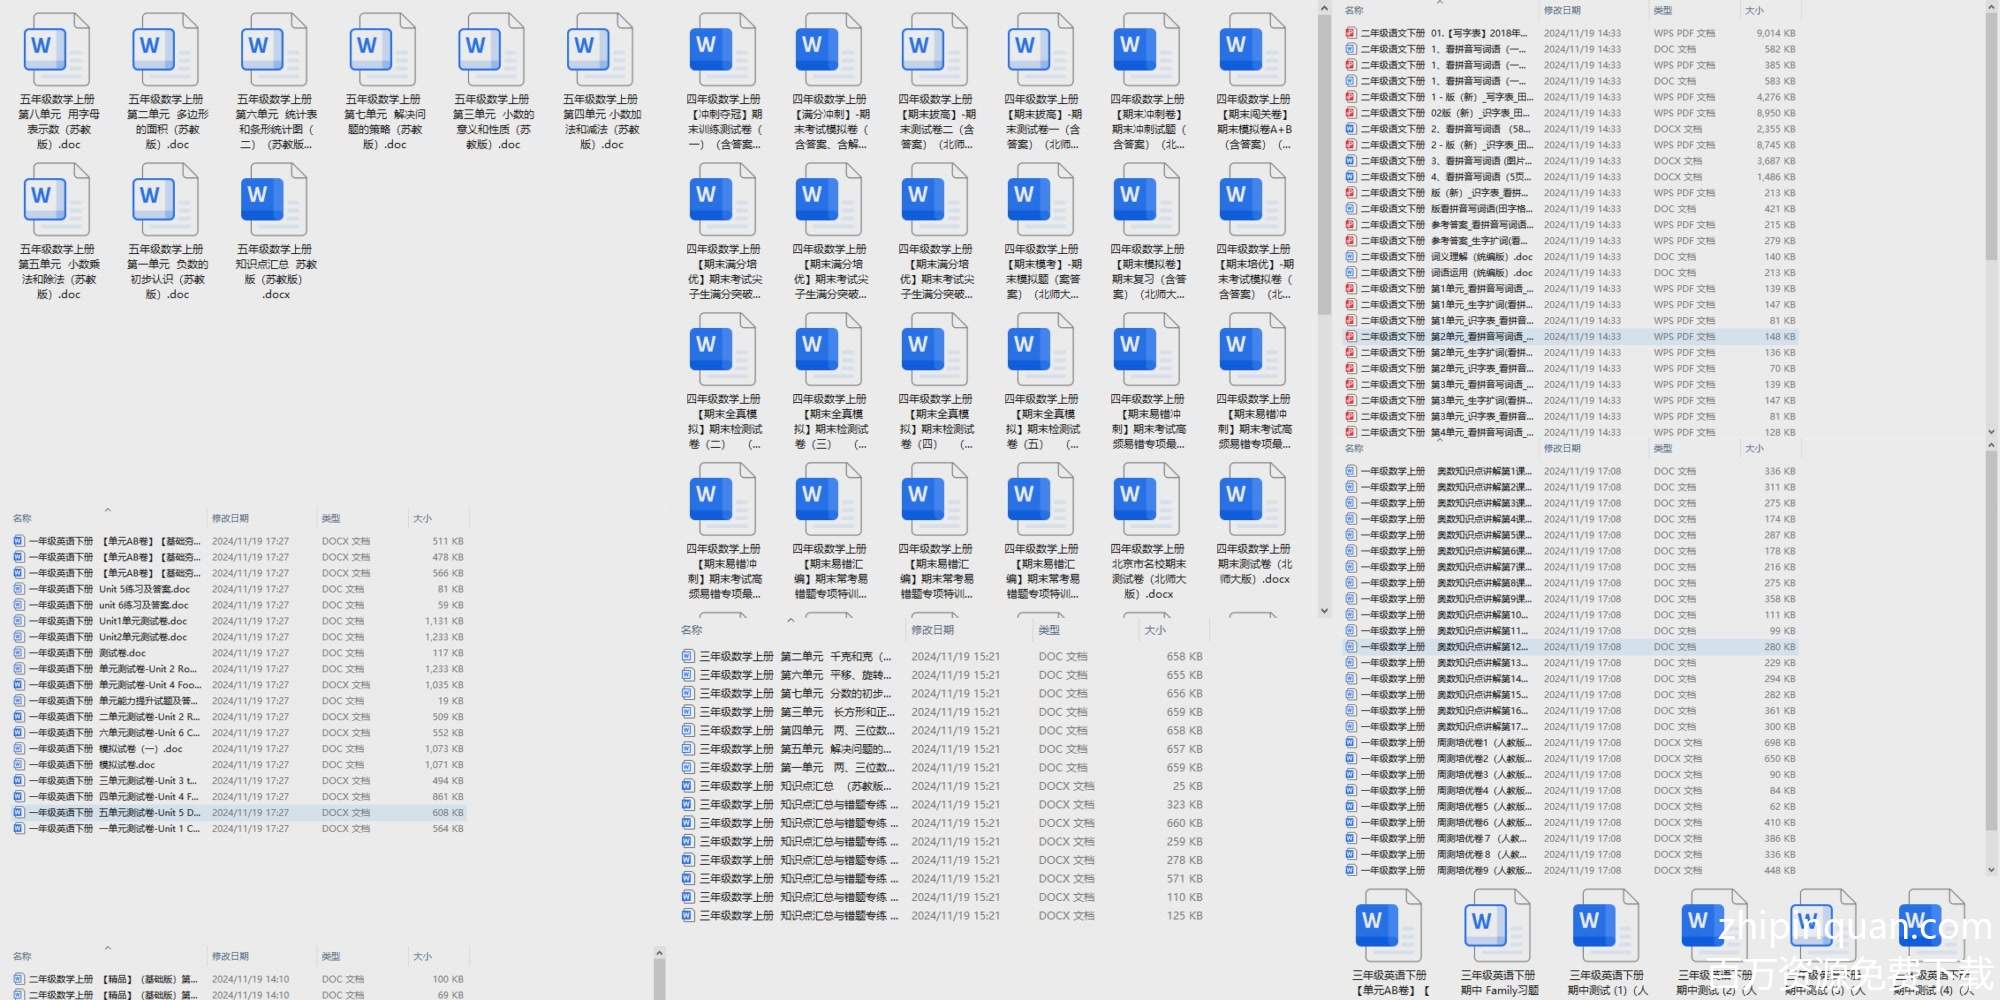Select the 三年级英语下册 期中 Family习题 file icon
Viewport: 2000px width, 1000px height.
pos(1497,925)
